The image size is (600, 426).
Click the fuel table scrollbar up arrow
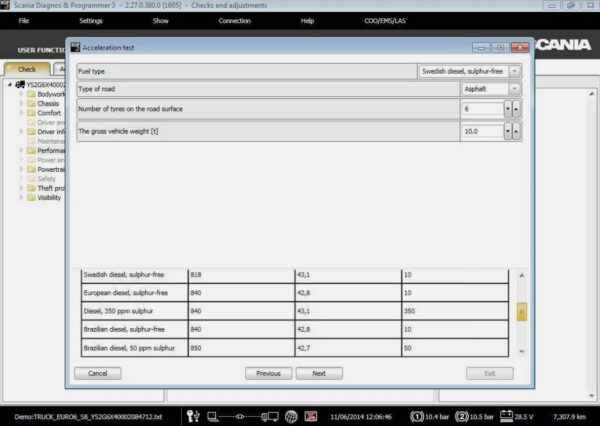(x=522, y=275)
